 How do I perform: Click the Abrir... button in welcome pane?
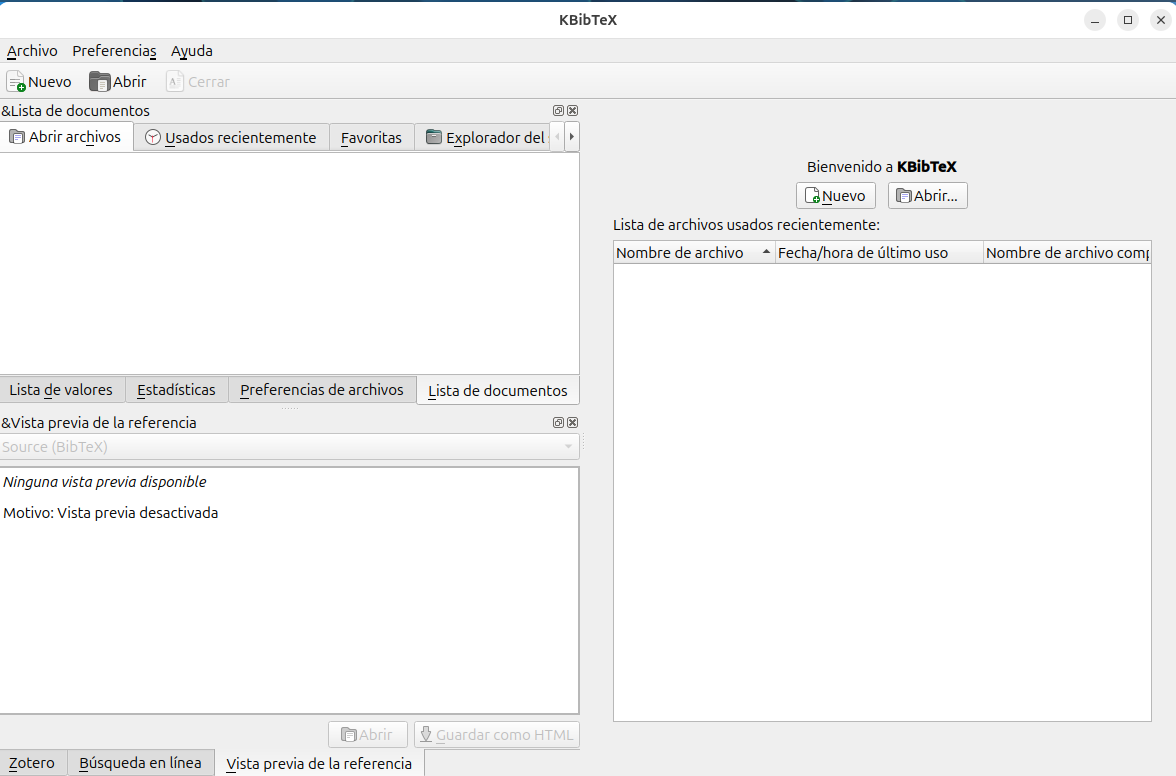point(928,196)
